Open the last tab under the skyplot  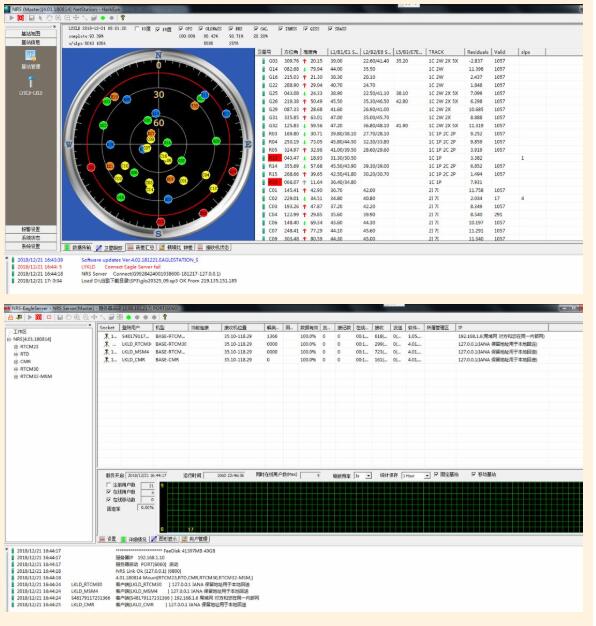tap(214, 248)
